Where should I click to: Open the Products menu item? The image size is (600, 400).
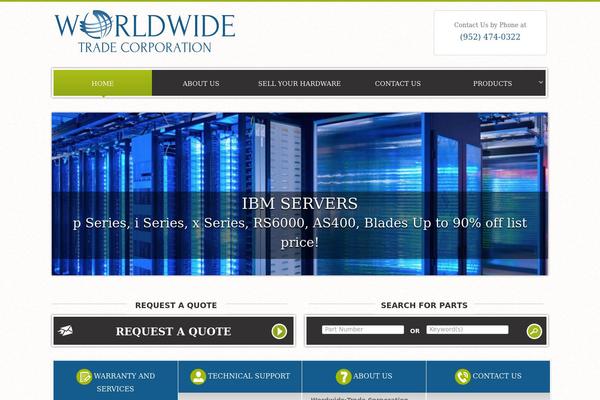click(492, 83)
